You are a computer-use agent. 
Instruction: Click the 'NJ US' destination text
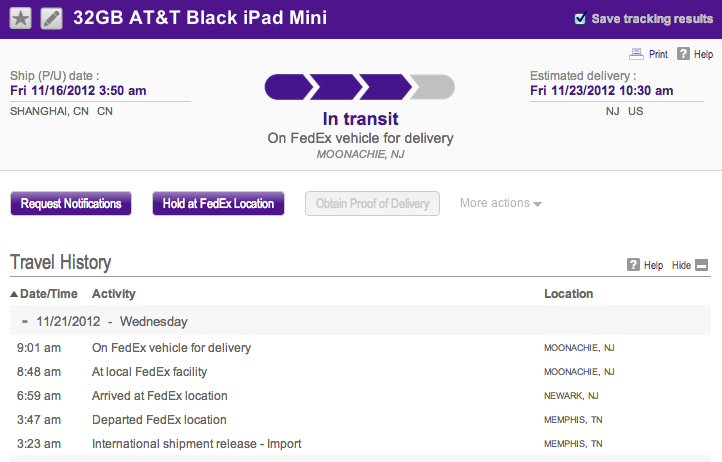624,111
